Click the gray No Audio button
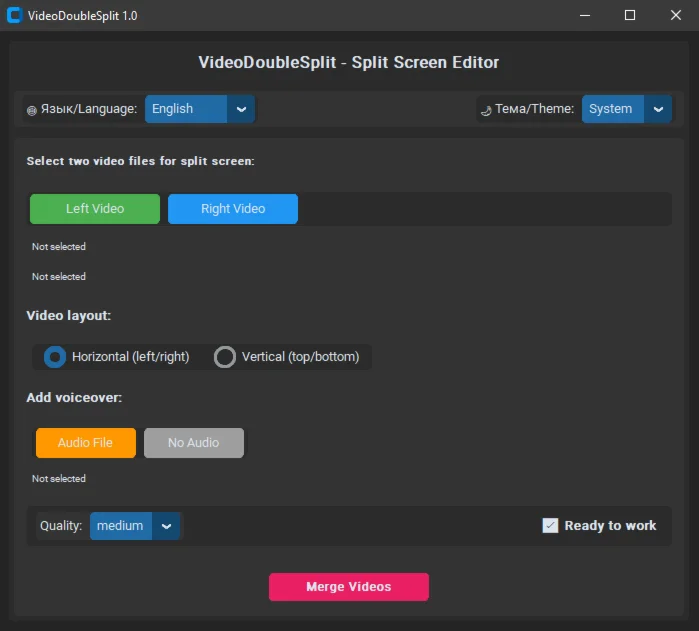 coord(194,443)
